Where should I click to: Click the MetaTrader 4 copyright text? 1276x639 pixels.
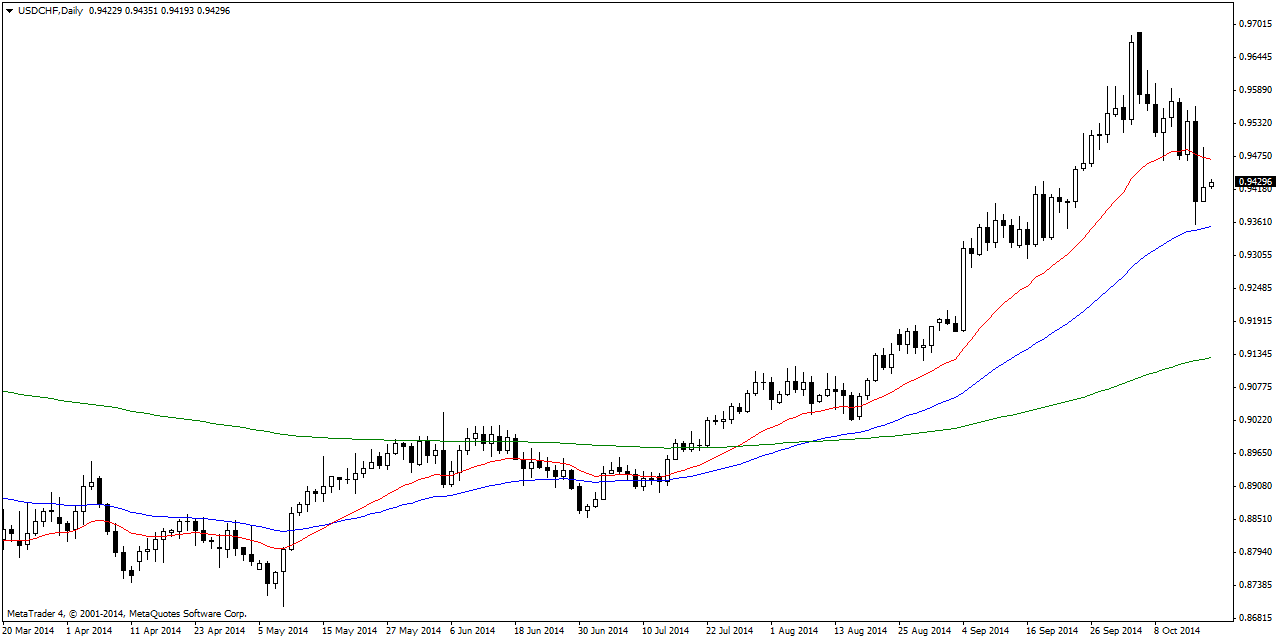click(x=127, y=613)
